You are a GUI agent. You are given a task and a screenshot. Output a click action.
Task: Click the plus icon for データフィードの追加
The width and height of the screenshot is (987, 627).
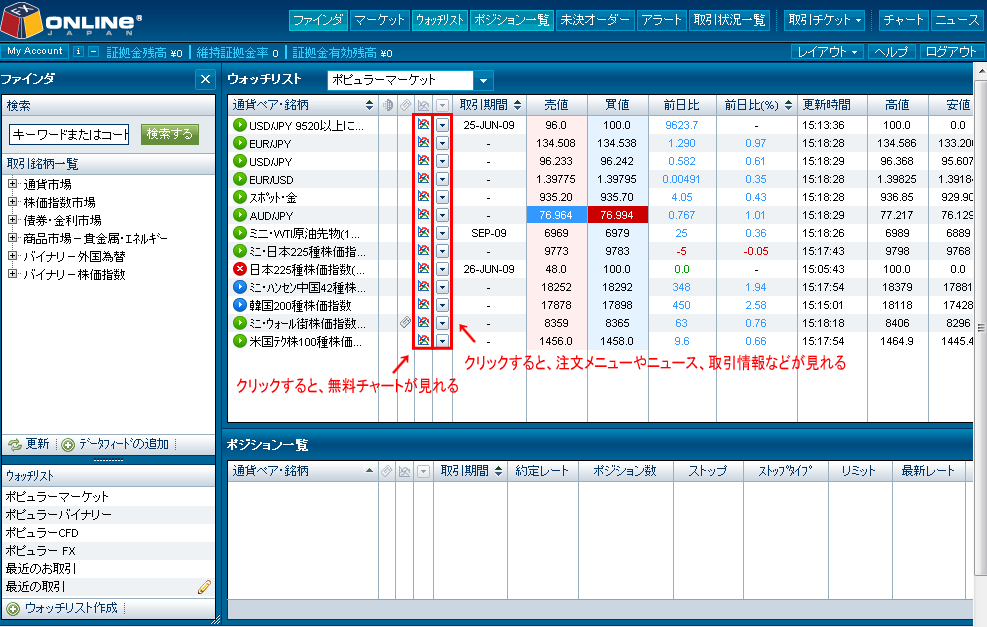(68, 444)
